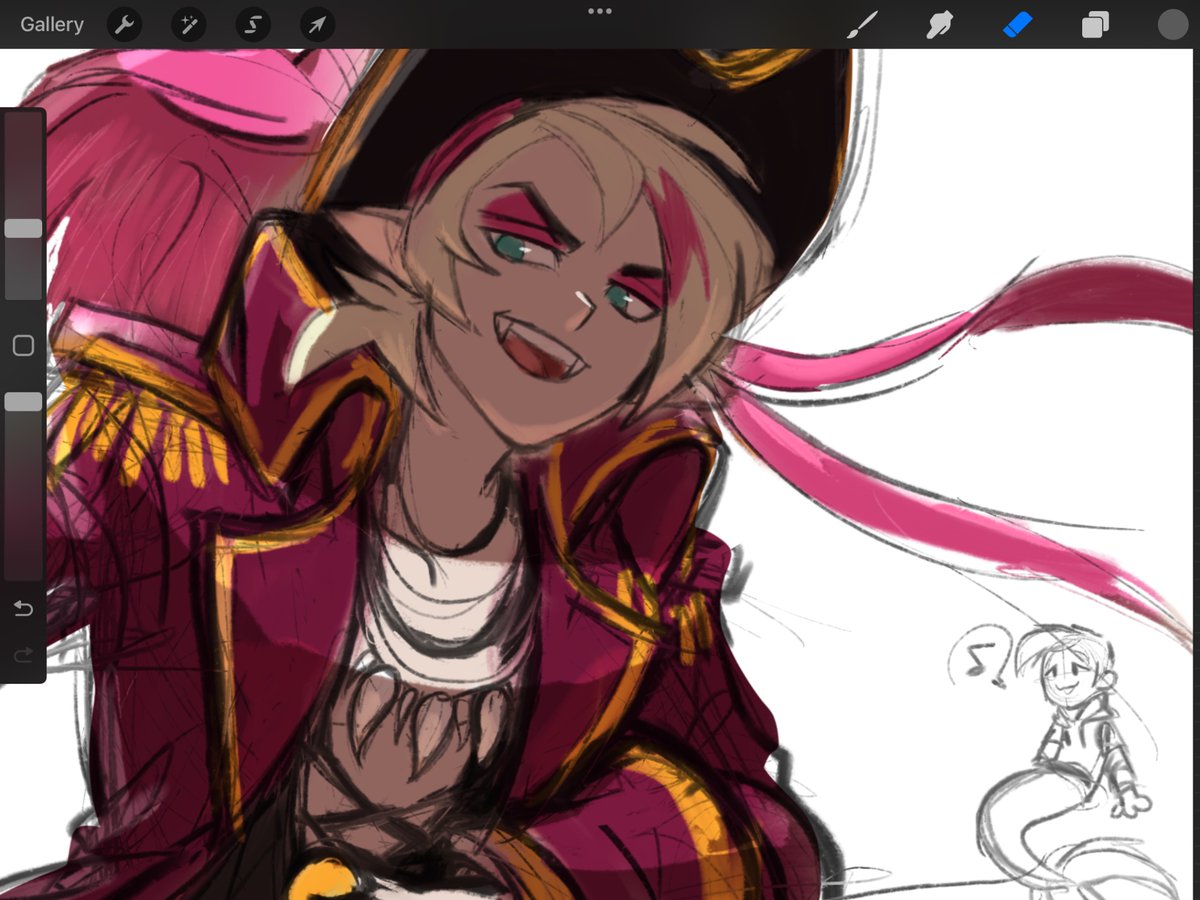Select the Eraser tool
1200x900 pixels.
point(1016,25)
